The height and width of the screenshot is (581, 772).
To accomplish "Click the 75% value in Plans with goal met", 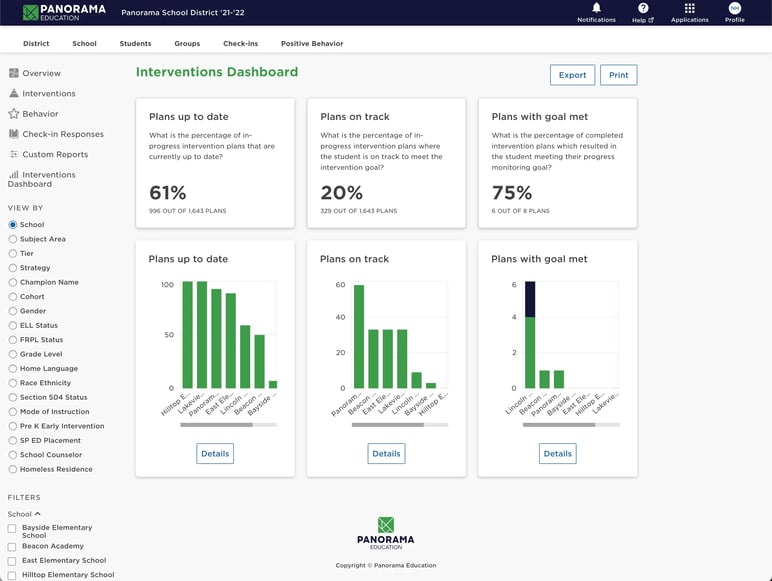I will (512, 193).
